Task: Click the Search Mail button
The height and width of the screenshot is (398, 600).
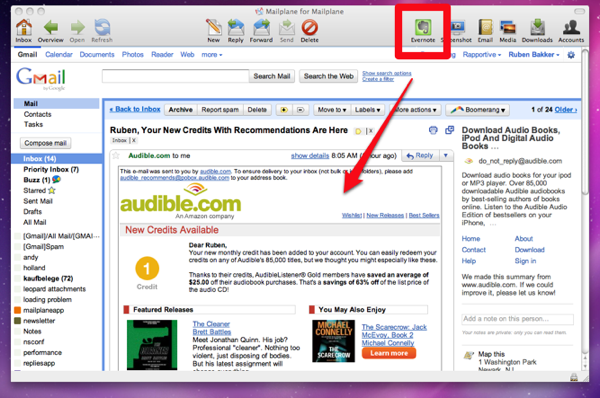Action: tap(272, 76)
